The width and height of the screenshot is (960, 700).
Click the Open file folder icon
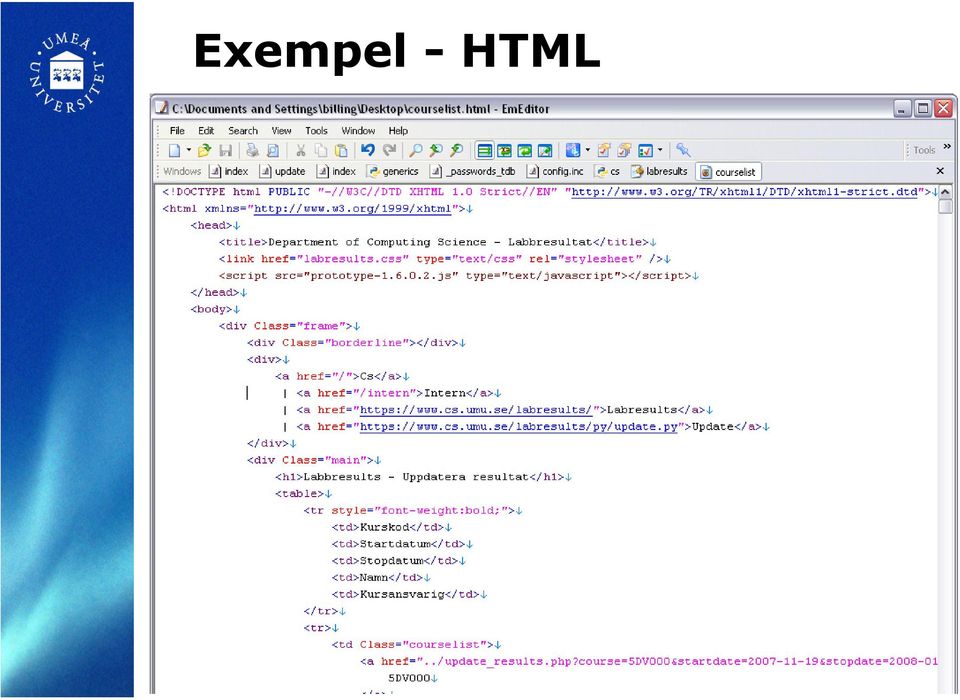tap(204, 151)
